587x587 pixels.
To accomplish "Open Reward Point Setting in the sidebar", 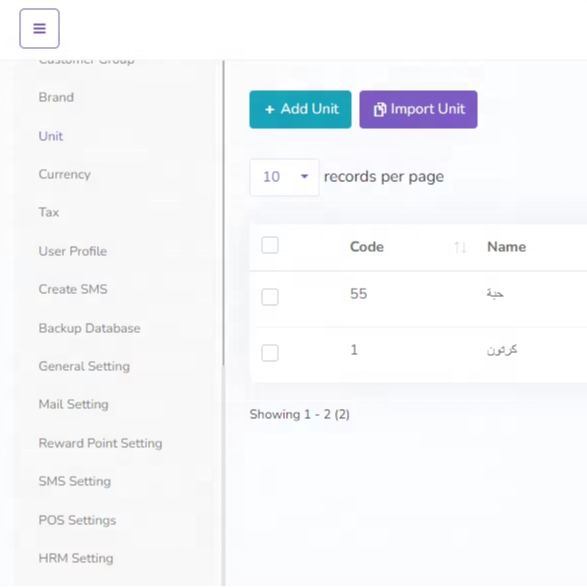I will click(100, 443).
